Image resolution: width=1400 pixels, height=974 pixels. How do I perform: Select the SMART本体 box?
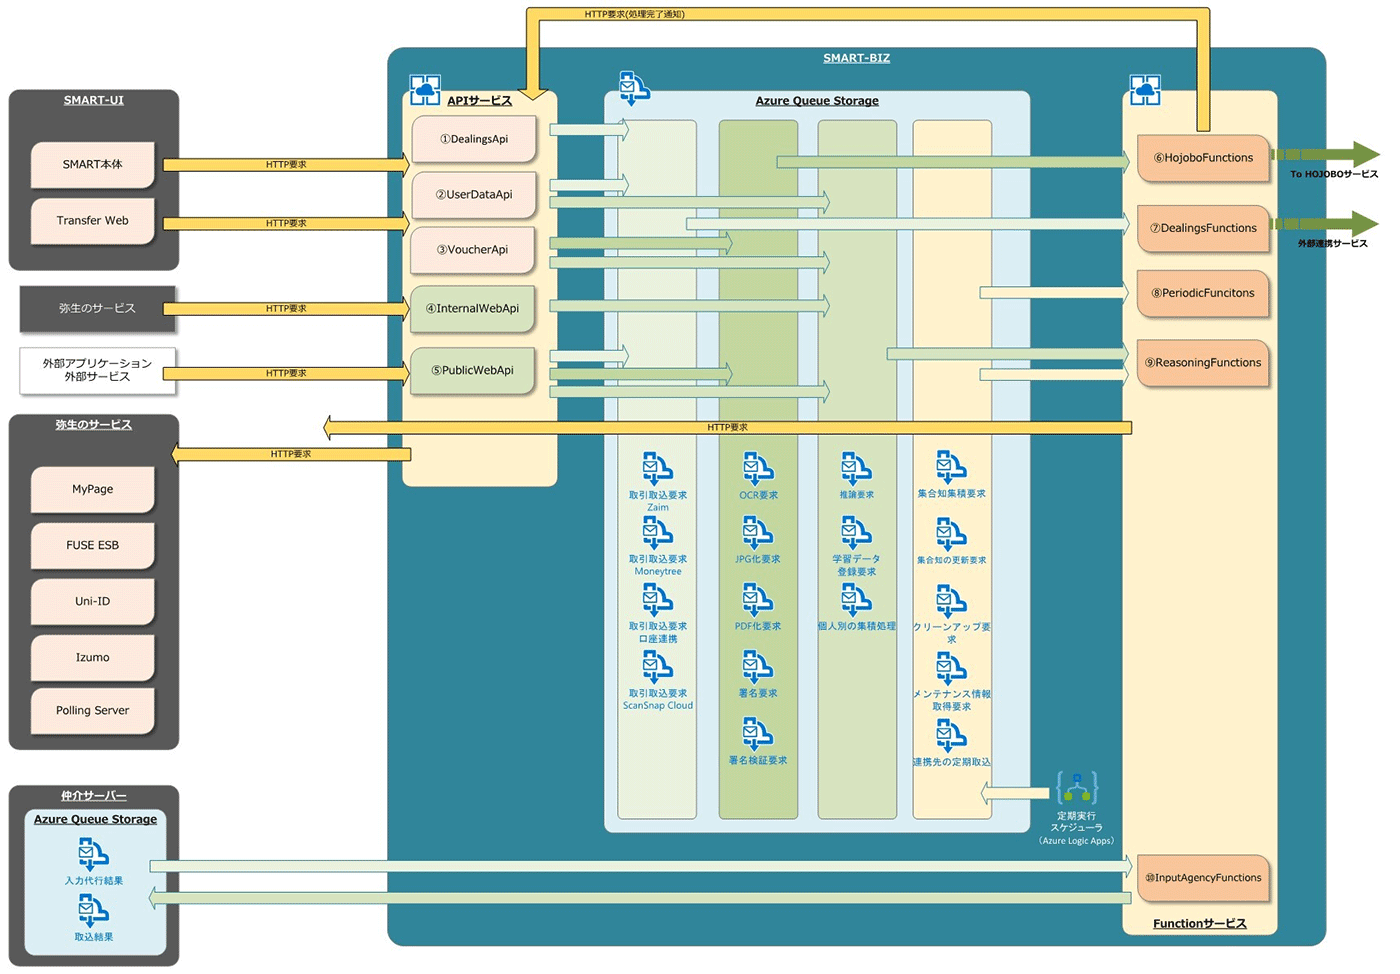point(93,165)
